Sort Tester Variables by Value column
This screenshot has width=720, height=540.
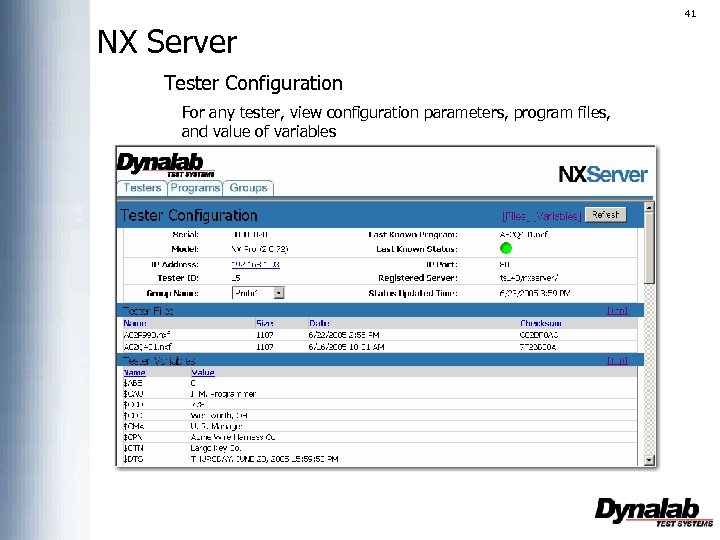tap(203, 372)
